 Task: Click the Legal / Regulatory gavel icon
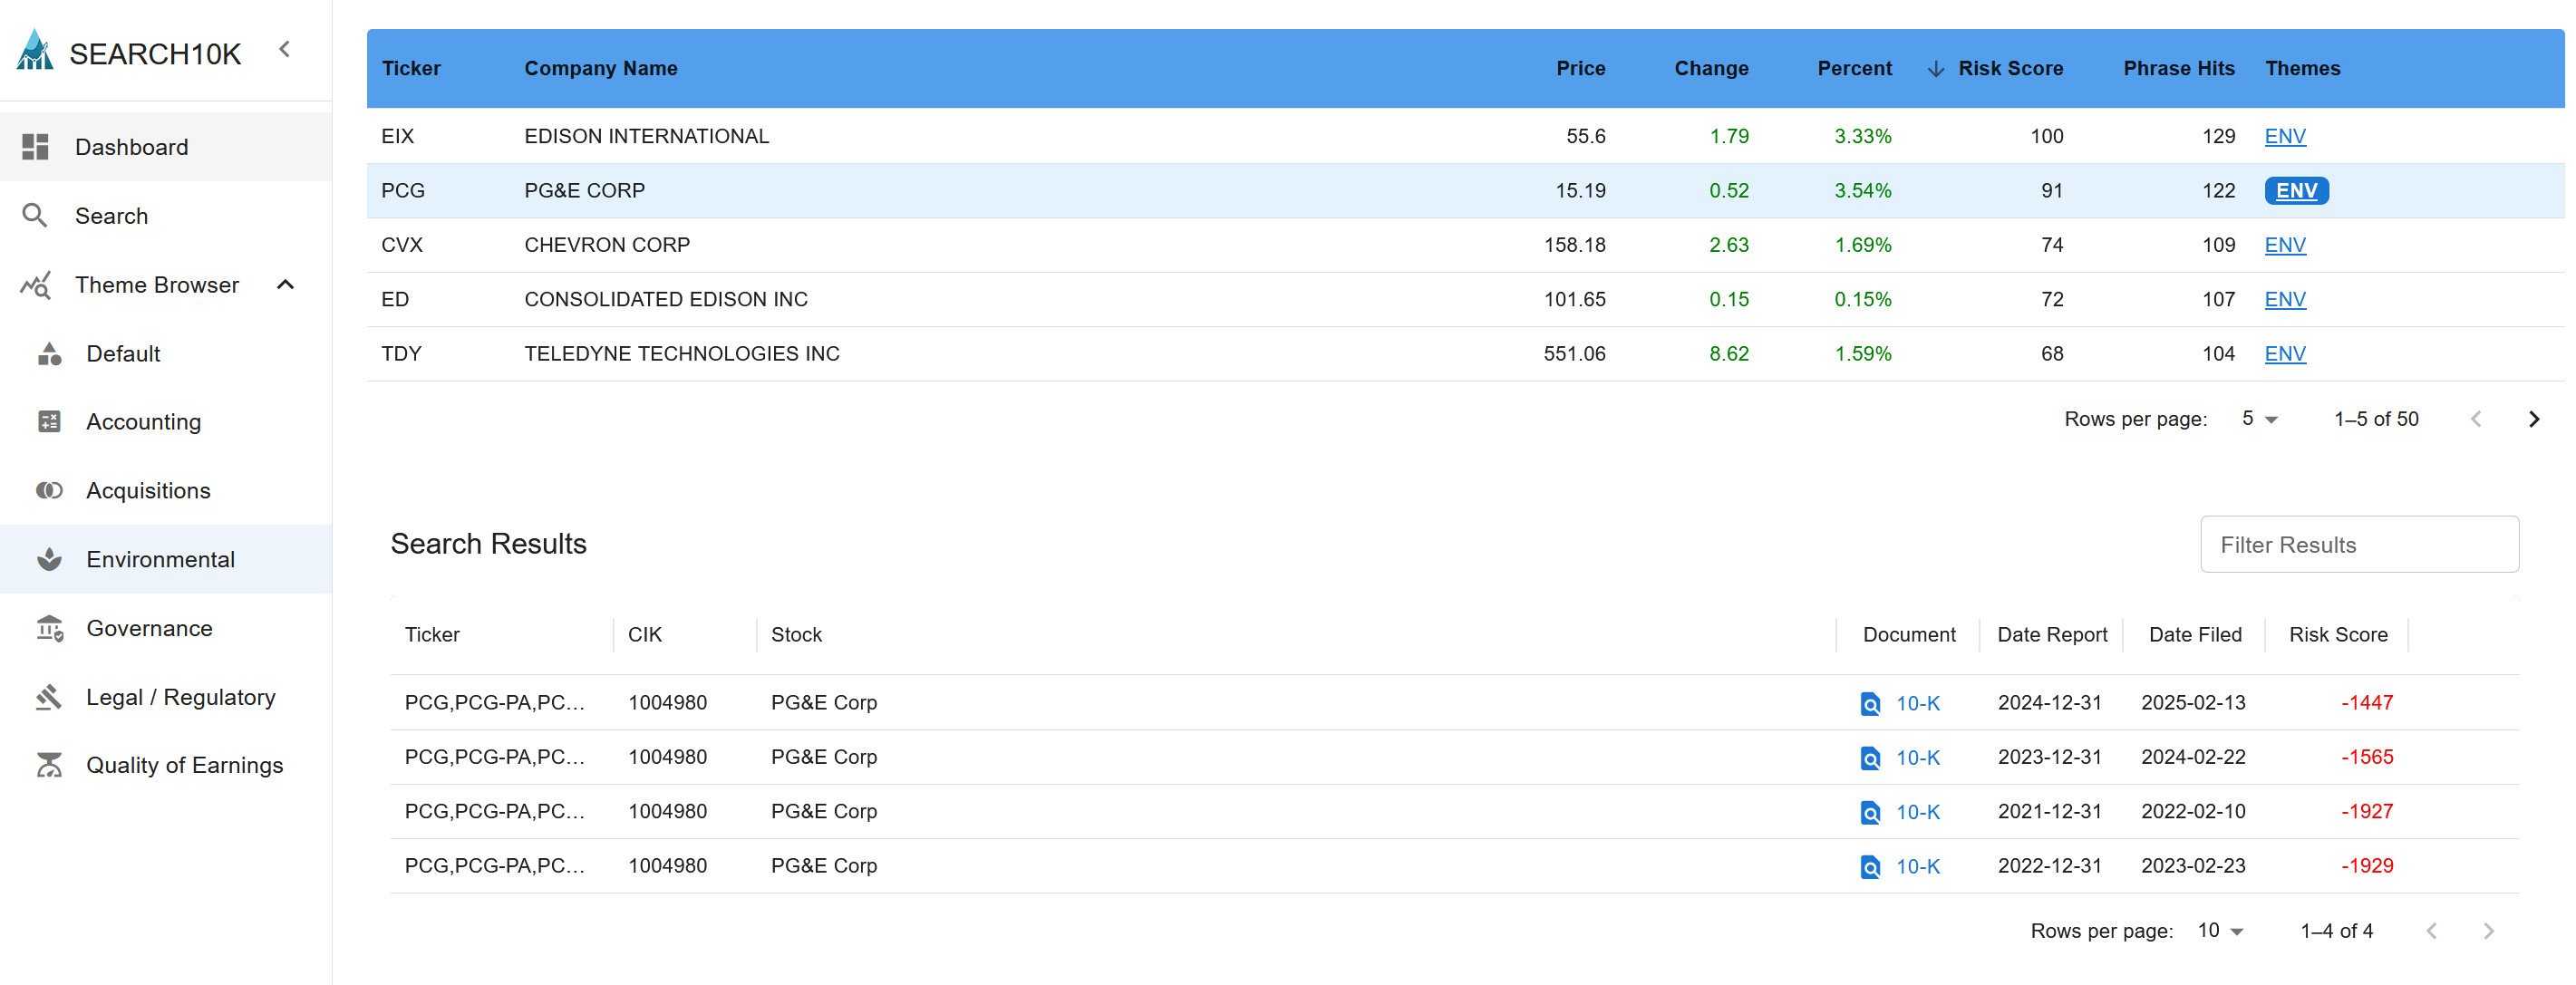point(49,697)
